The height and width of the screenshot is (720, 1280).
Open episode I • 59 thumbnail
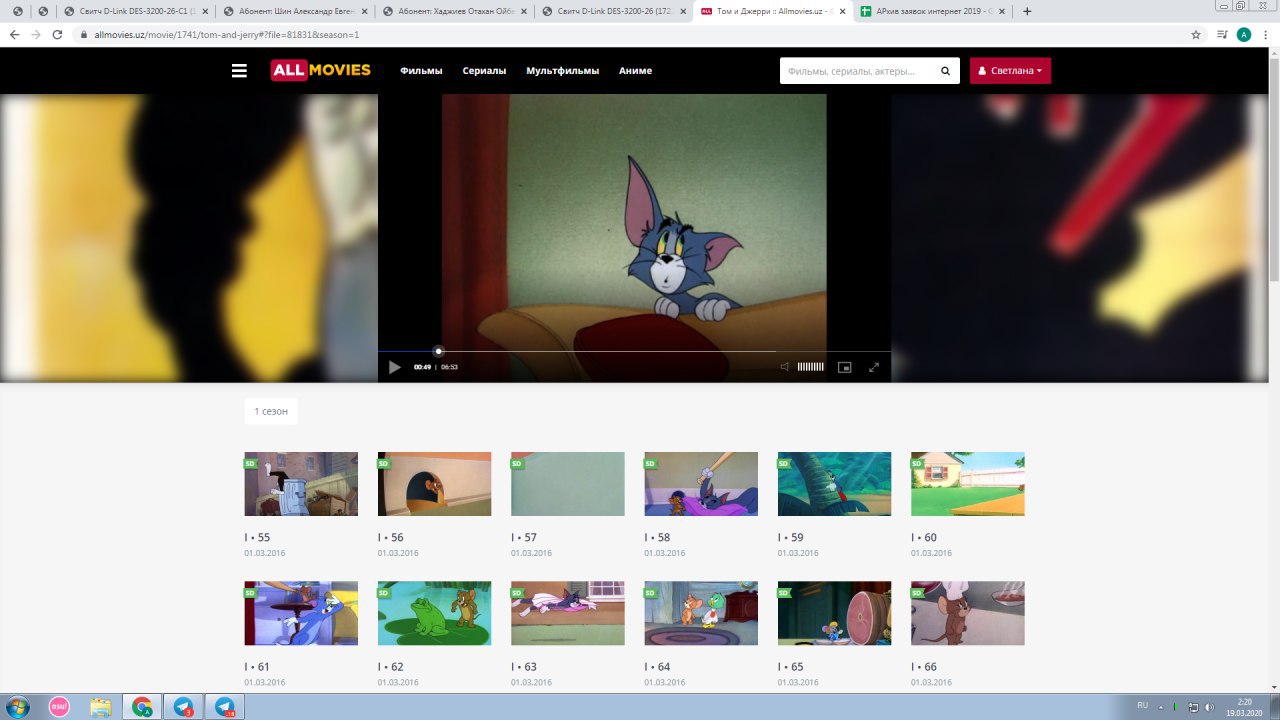click(834, 484)
